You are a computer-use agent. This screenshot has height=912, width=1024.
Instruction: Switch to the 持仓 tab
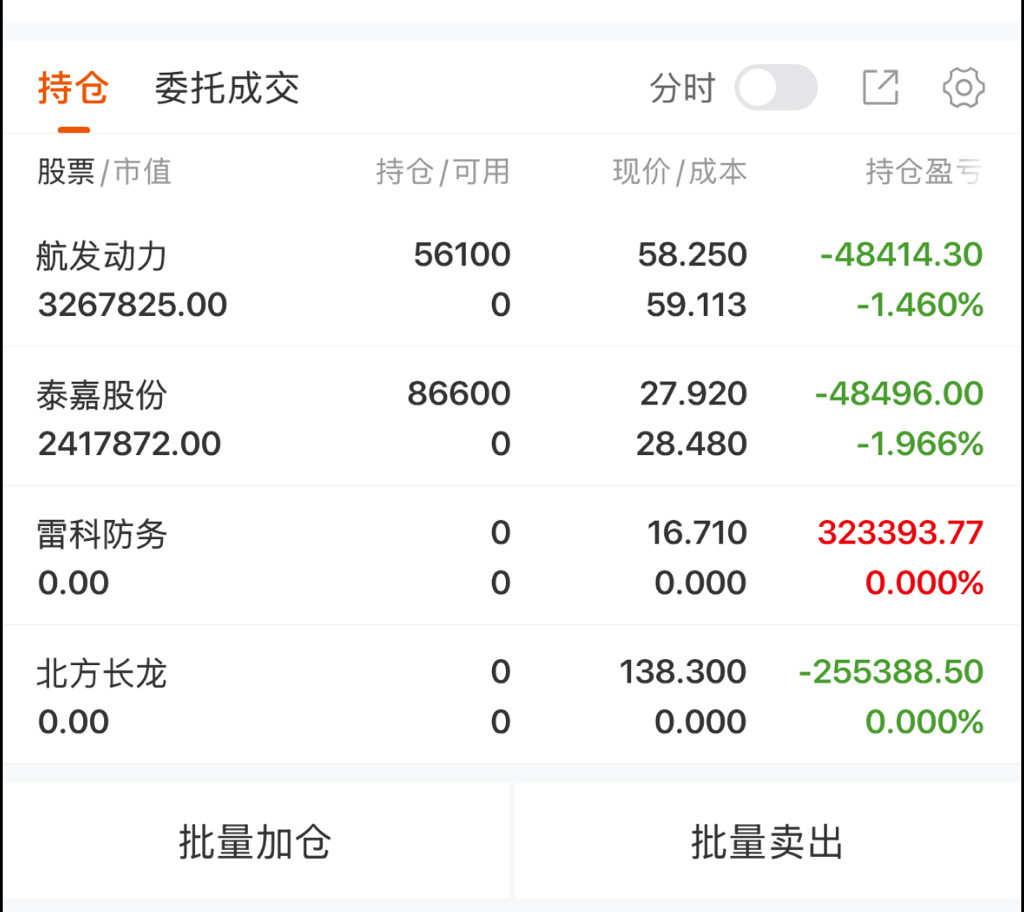coord(73,88)
